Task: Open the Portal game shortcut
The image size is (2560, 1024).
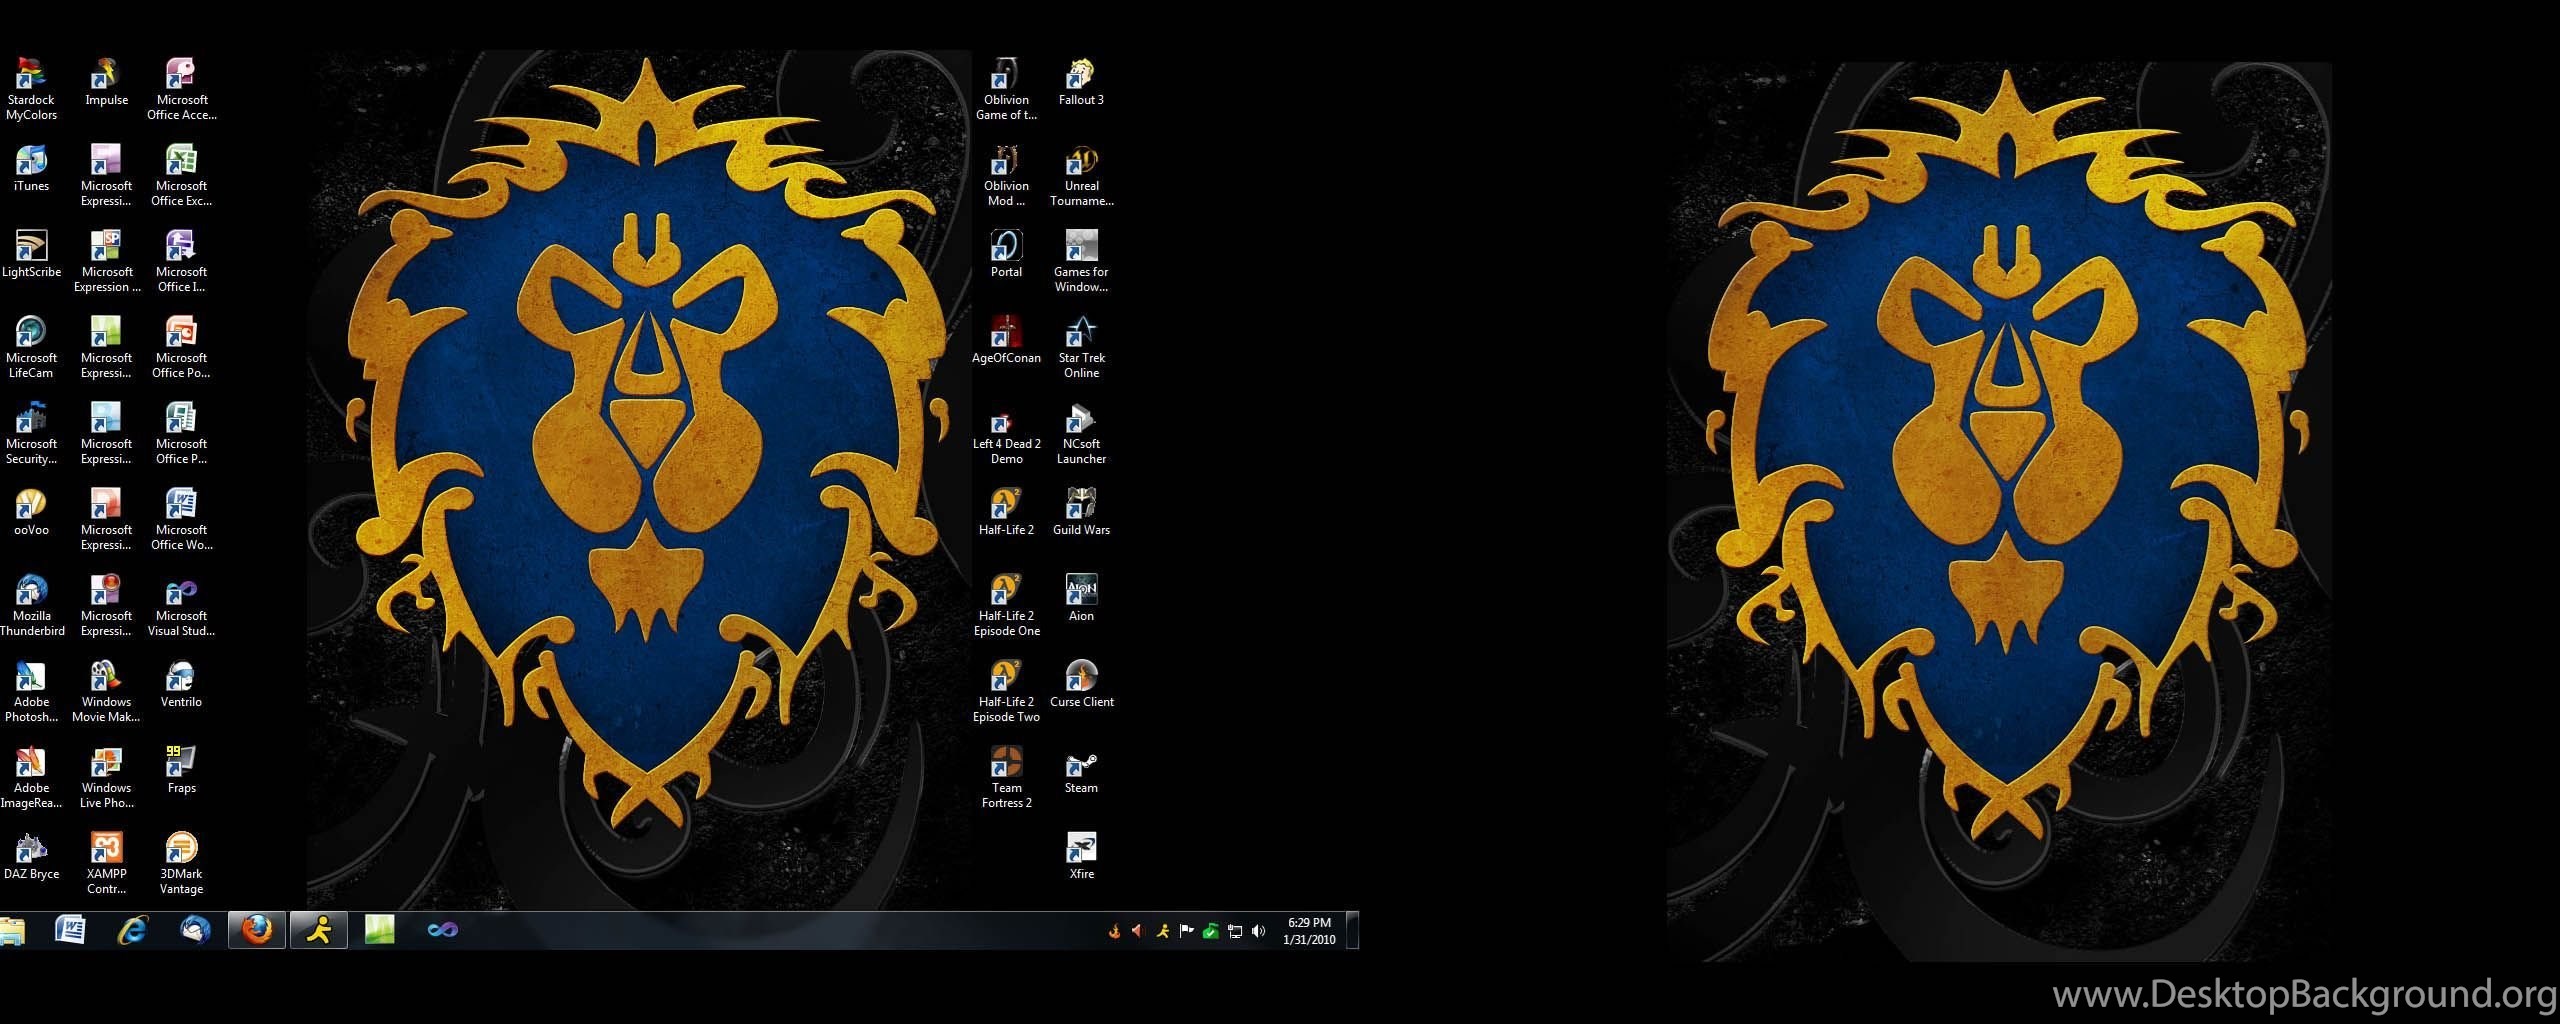Action: pyautogui.click(x=1006, y=254)
